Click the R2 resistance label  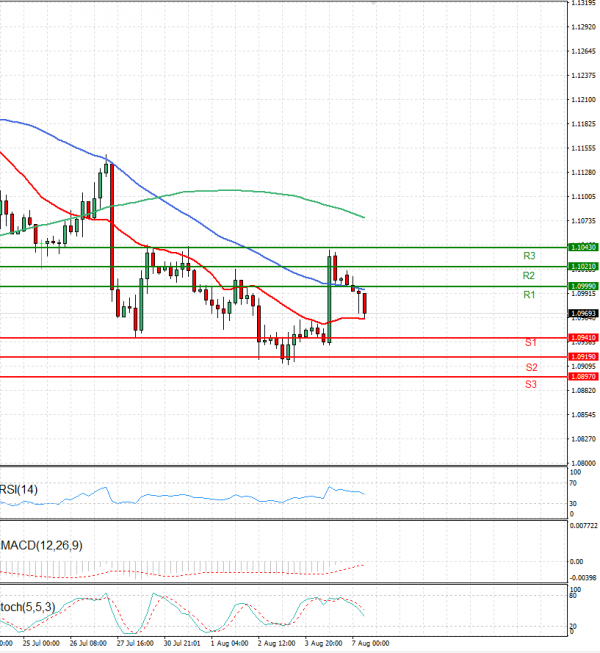click(x=528, y=275)
